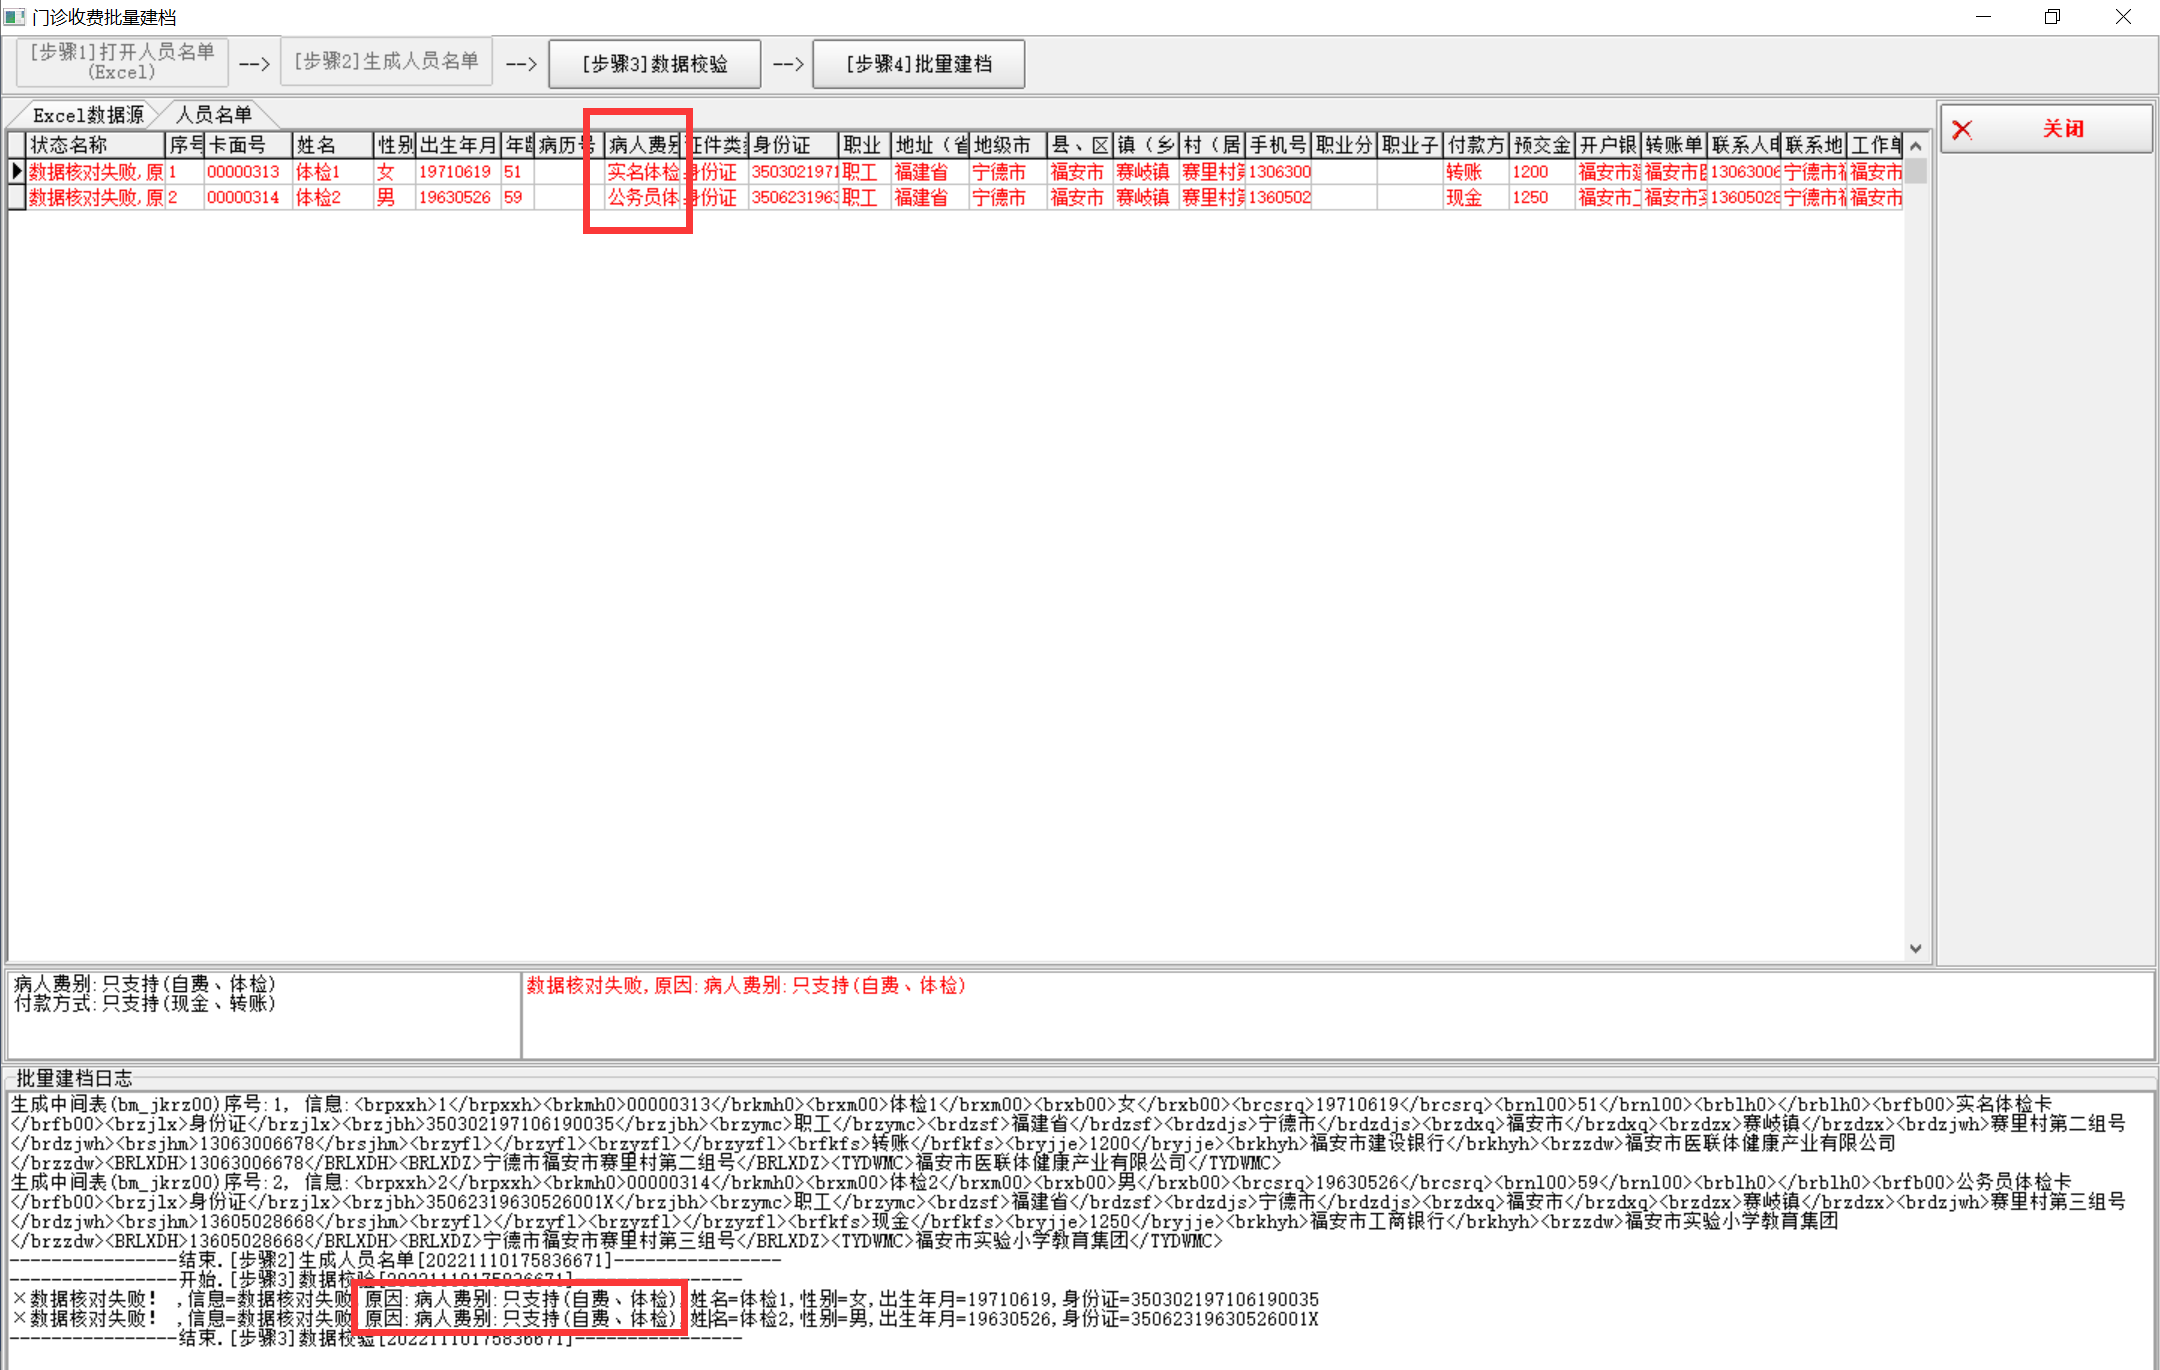Image resolution: width=2160 pixels, height=1370 pixels.
Task: Click the grid scrollbar down arrow
Action: [x=1915, y=948]
